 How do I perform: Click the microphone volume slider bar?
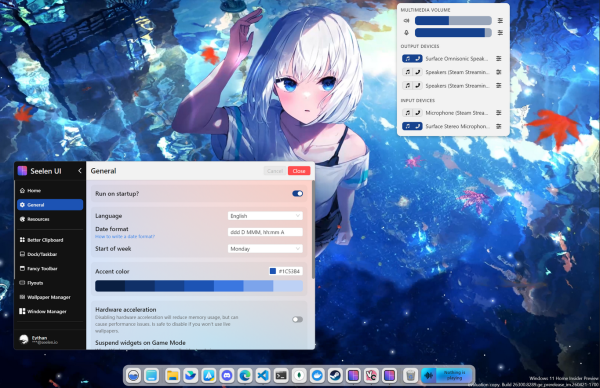click(453, 33)
